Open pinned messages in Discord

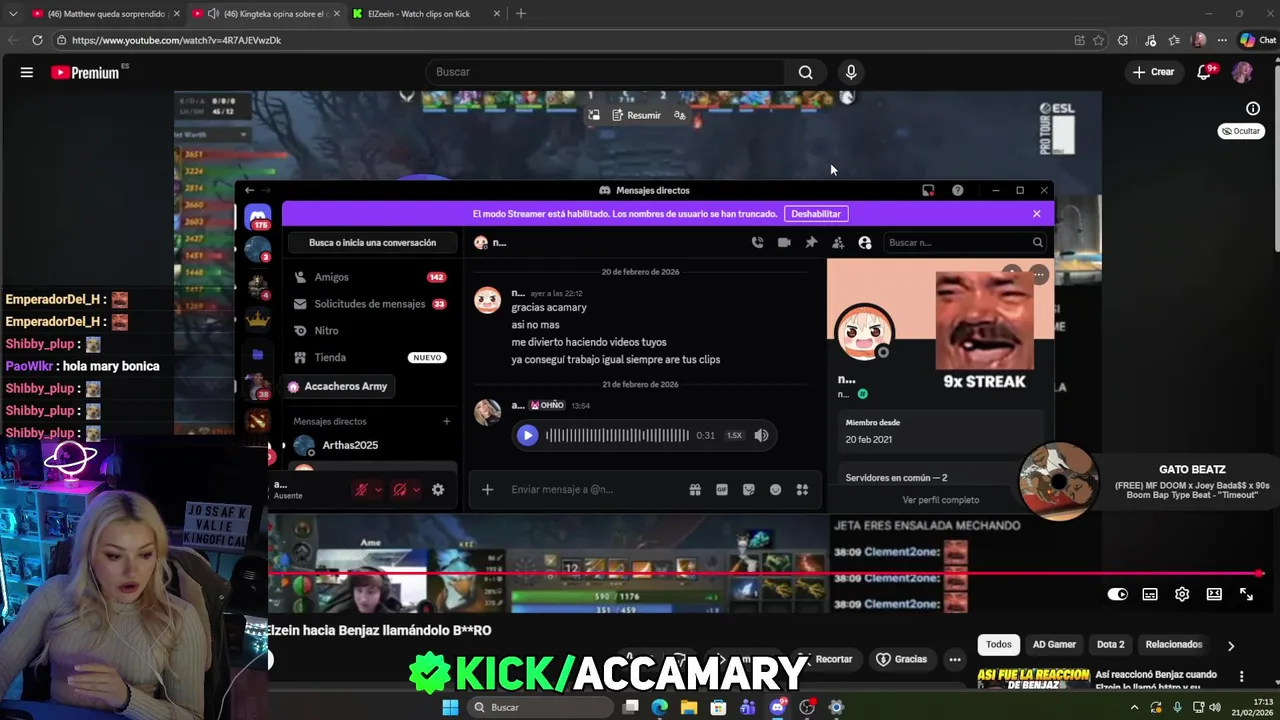(x=811, y=242)
